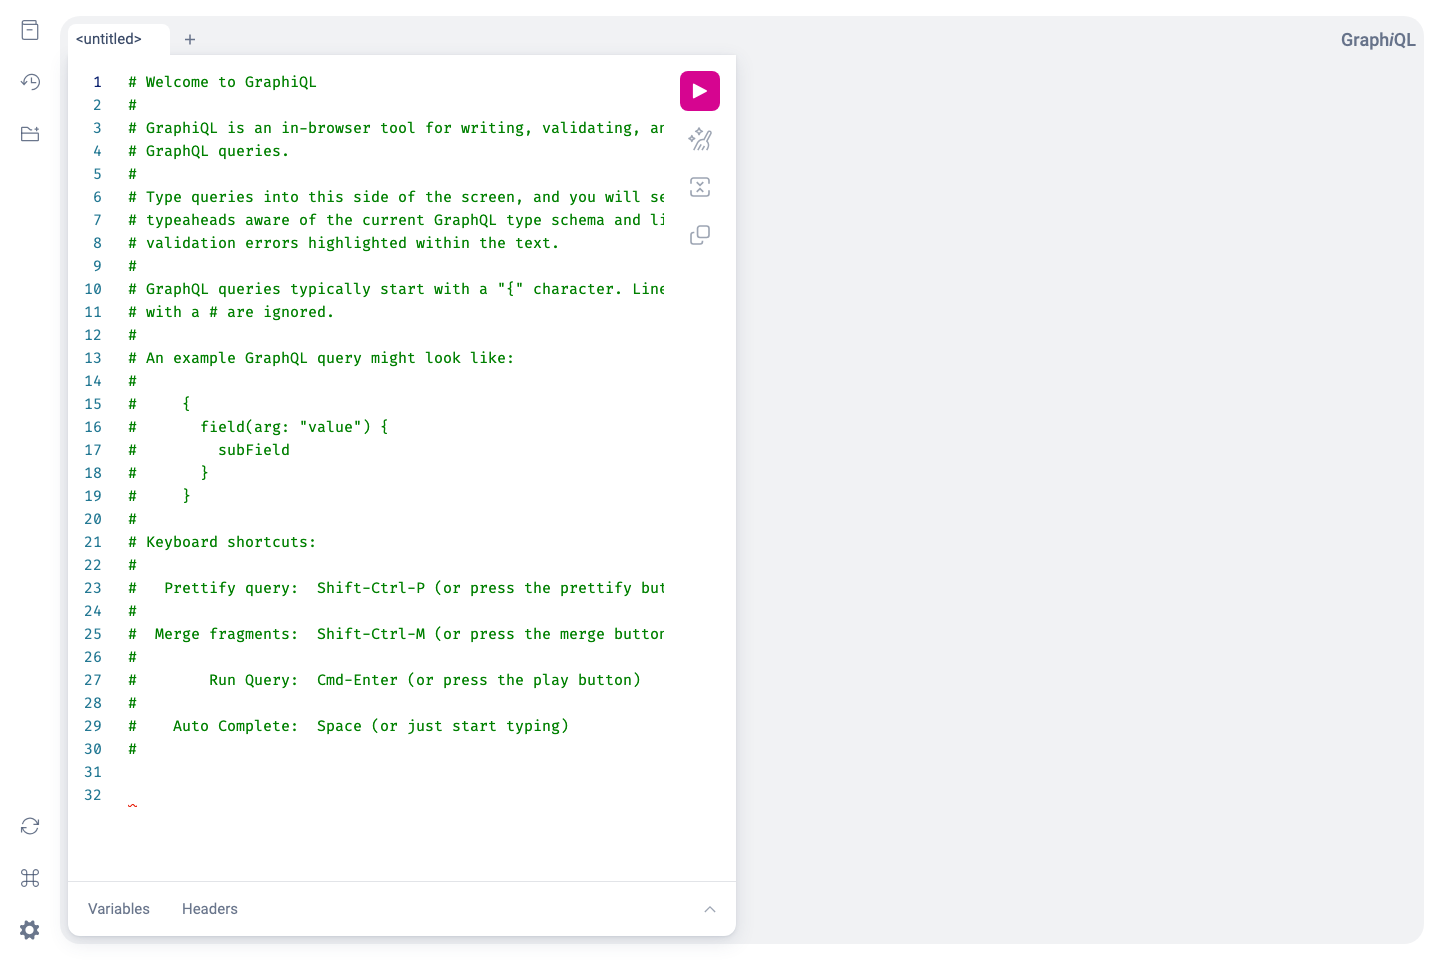Click line number 15 in the gutter
Screen dimensions: 1440x960
92,403
